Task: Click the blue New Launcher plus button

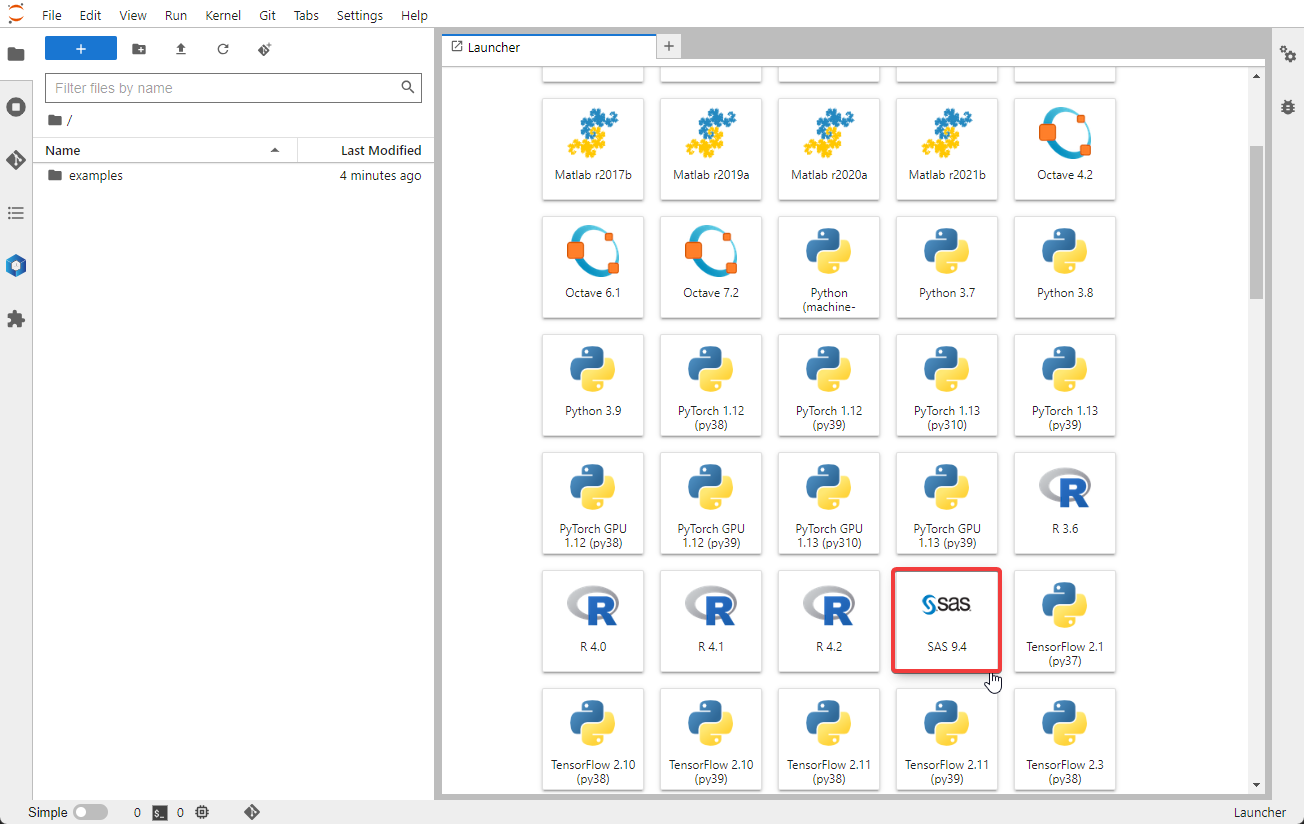Action: [x=81, y=49]
